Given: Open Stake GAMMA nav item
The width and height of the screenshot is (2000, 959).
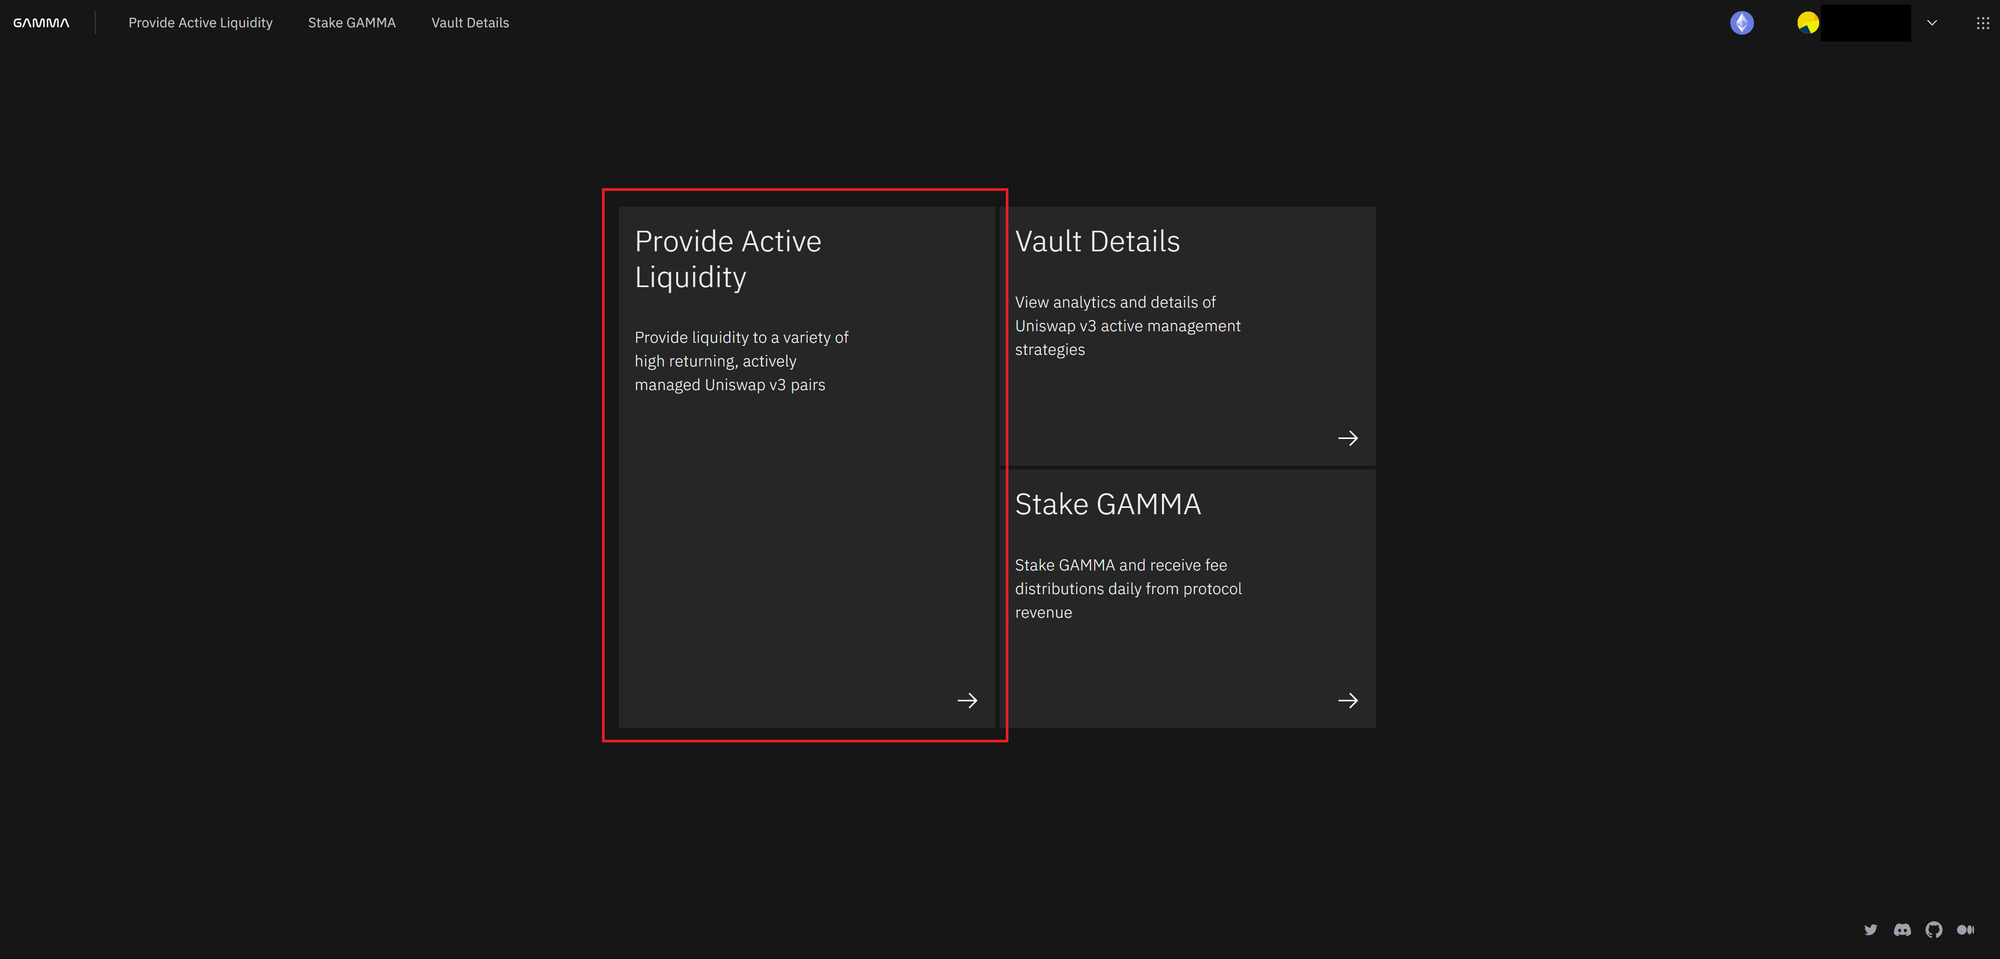Looking at the screenshot, I should [x=352, y=23].
